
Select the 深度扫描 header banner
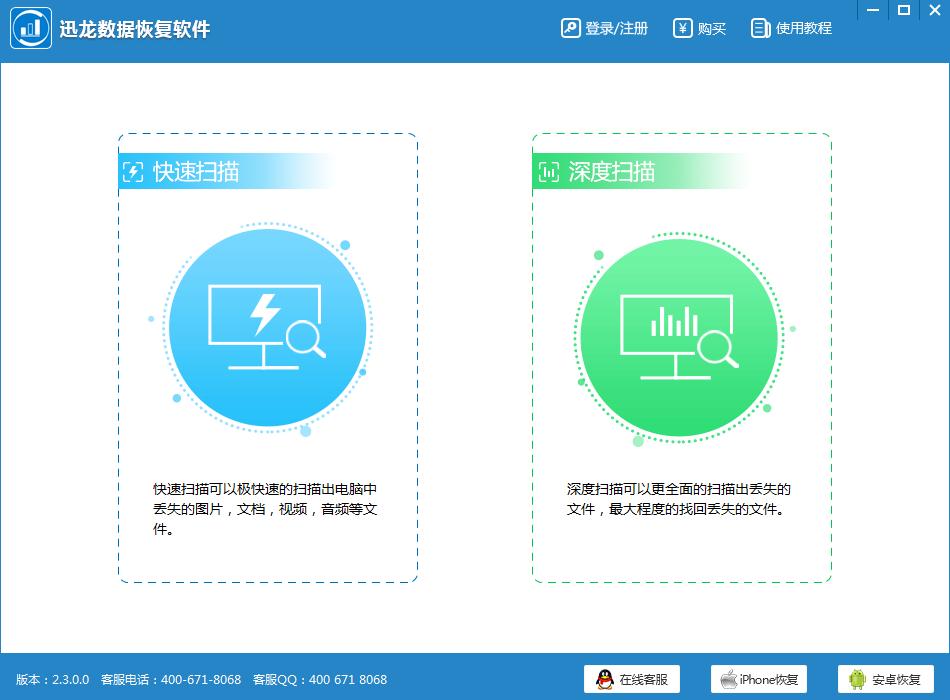pyautogui.click(x=640, y=172)
